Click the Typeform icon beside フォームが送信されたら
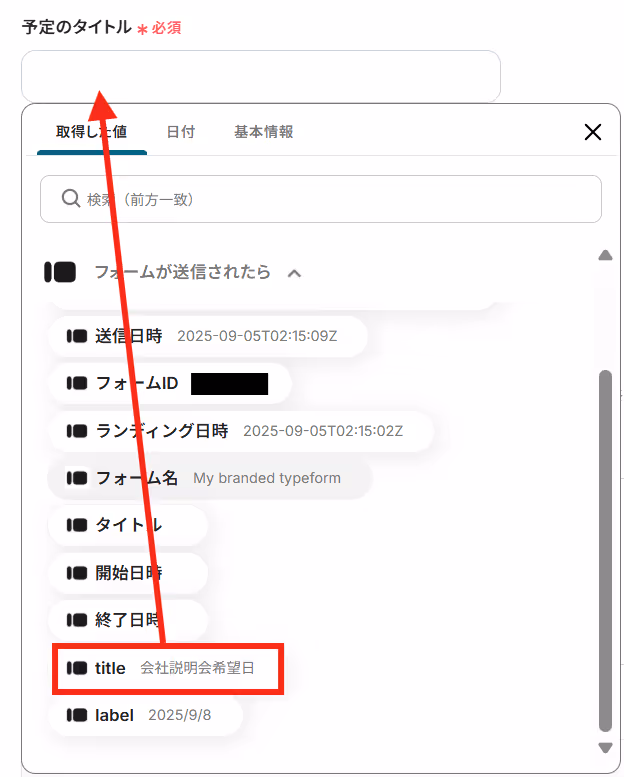The width and height of the screenshot is (624, 777). [x=60, y=272]
